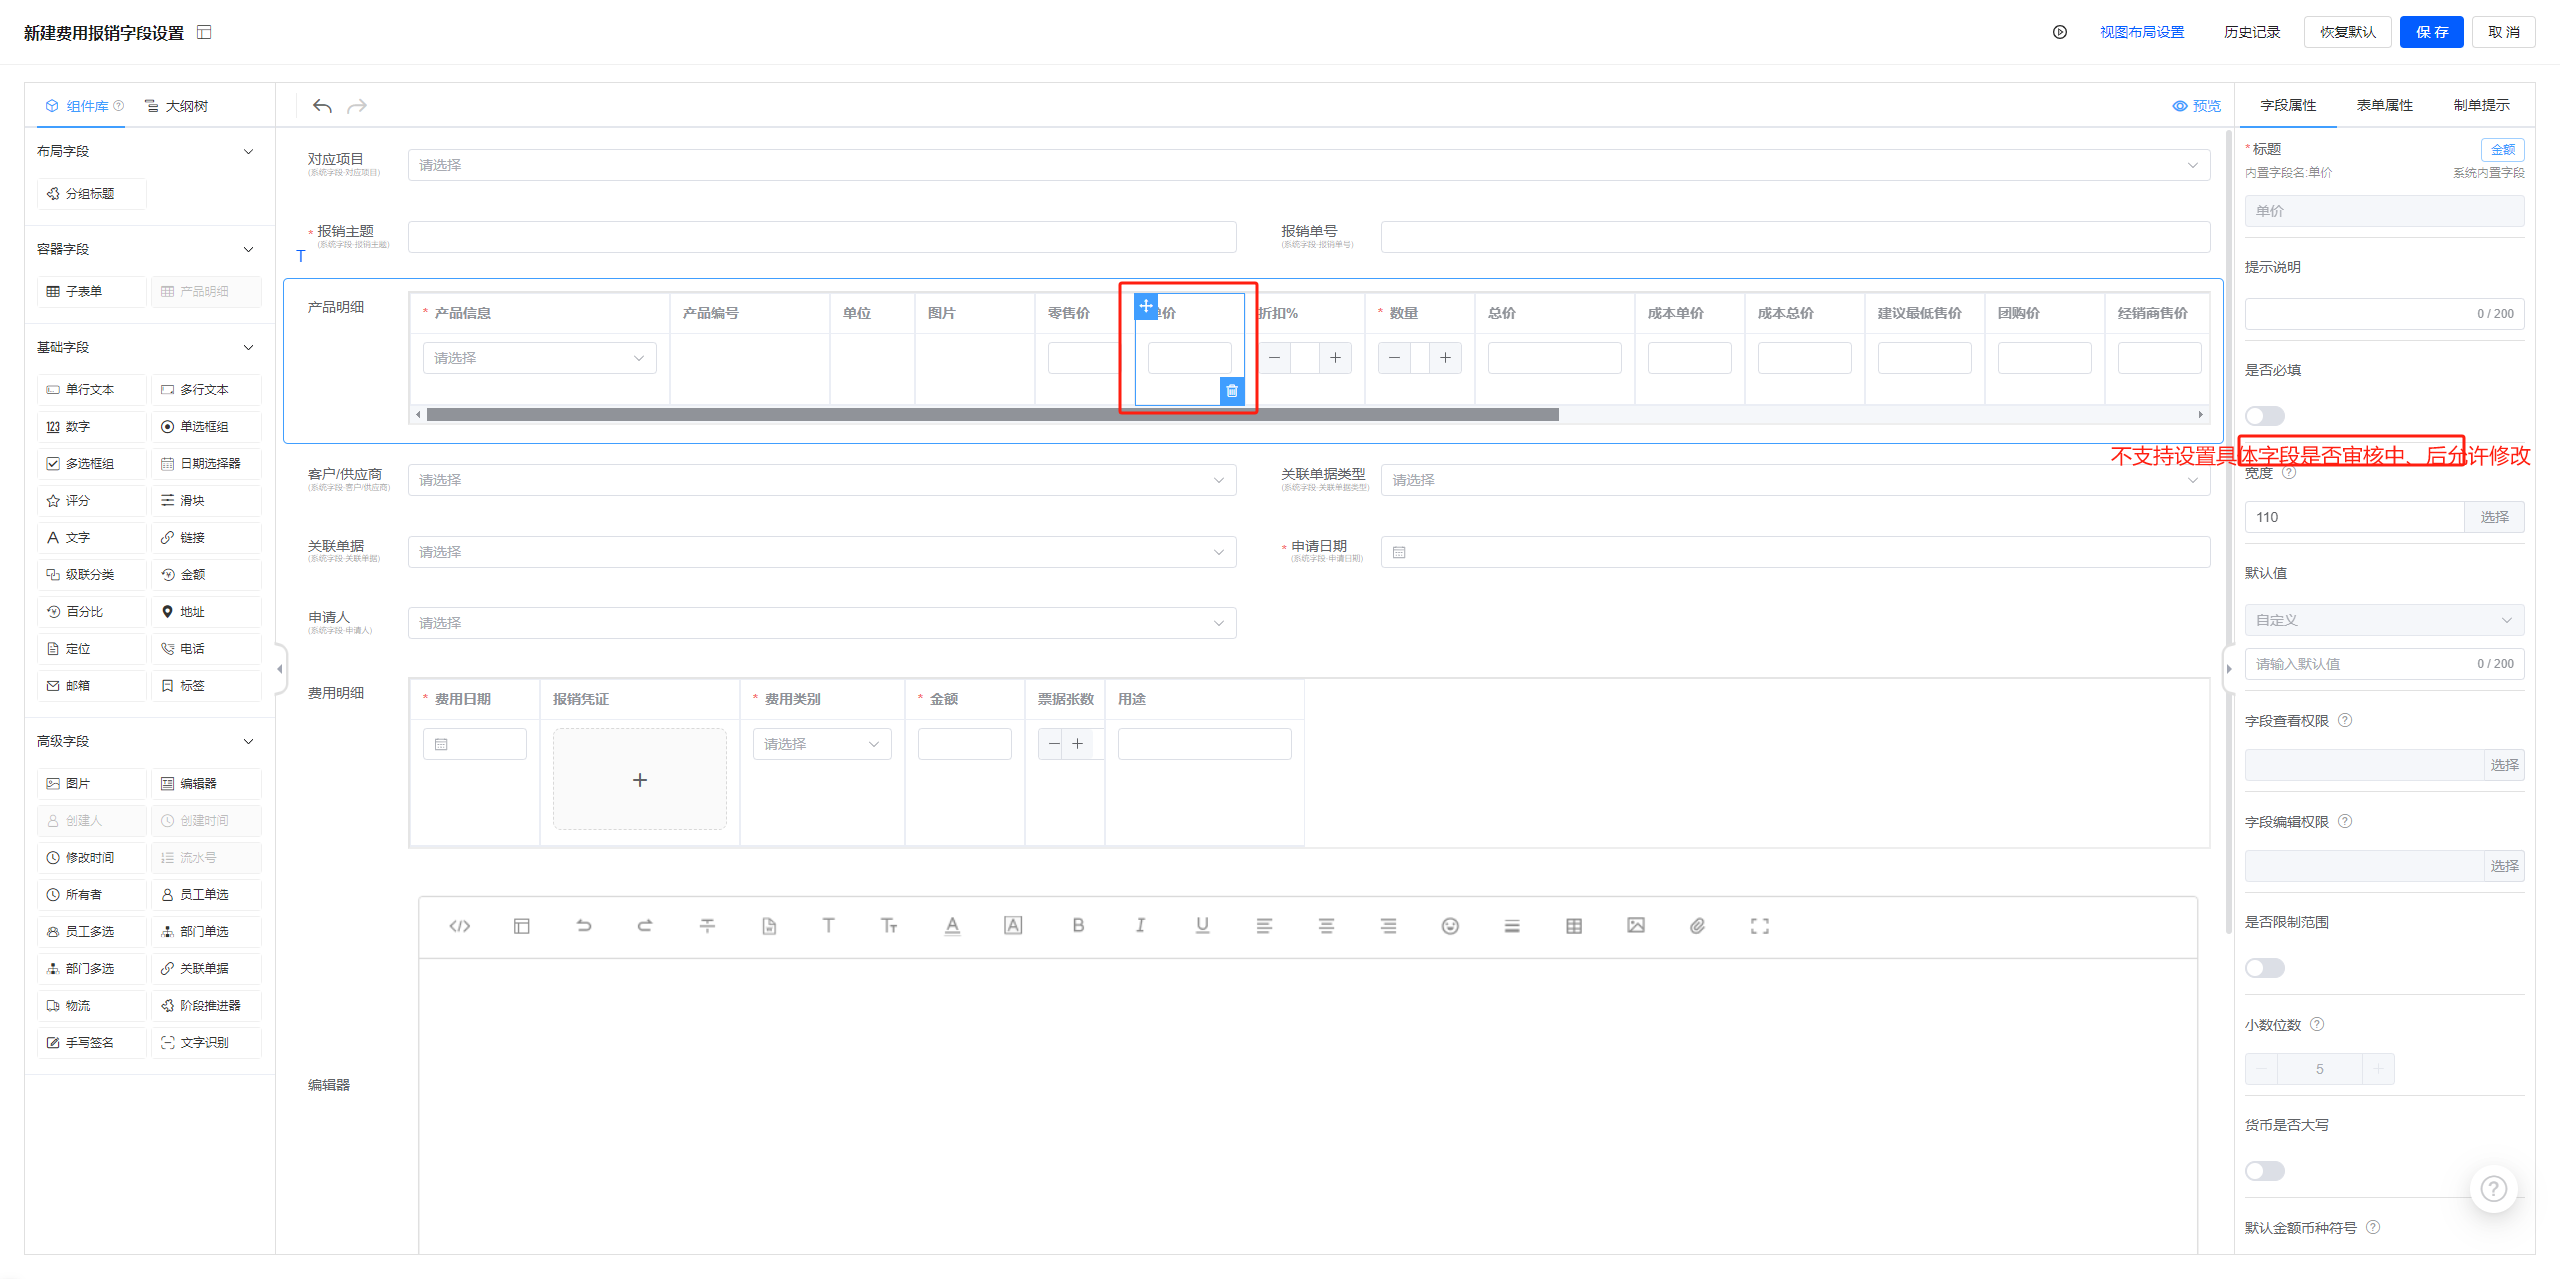Screen dimensions: 2560x1279
Task: Switch to 制单提示 tab
Action: click(2482, 105)
